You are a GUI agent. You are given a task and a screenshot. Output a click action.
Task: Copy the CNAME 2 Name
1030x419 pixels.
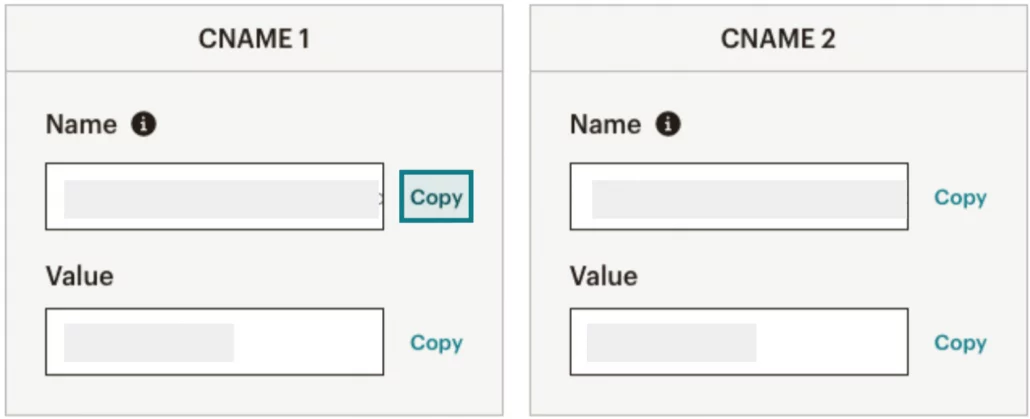click(960, 197)
